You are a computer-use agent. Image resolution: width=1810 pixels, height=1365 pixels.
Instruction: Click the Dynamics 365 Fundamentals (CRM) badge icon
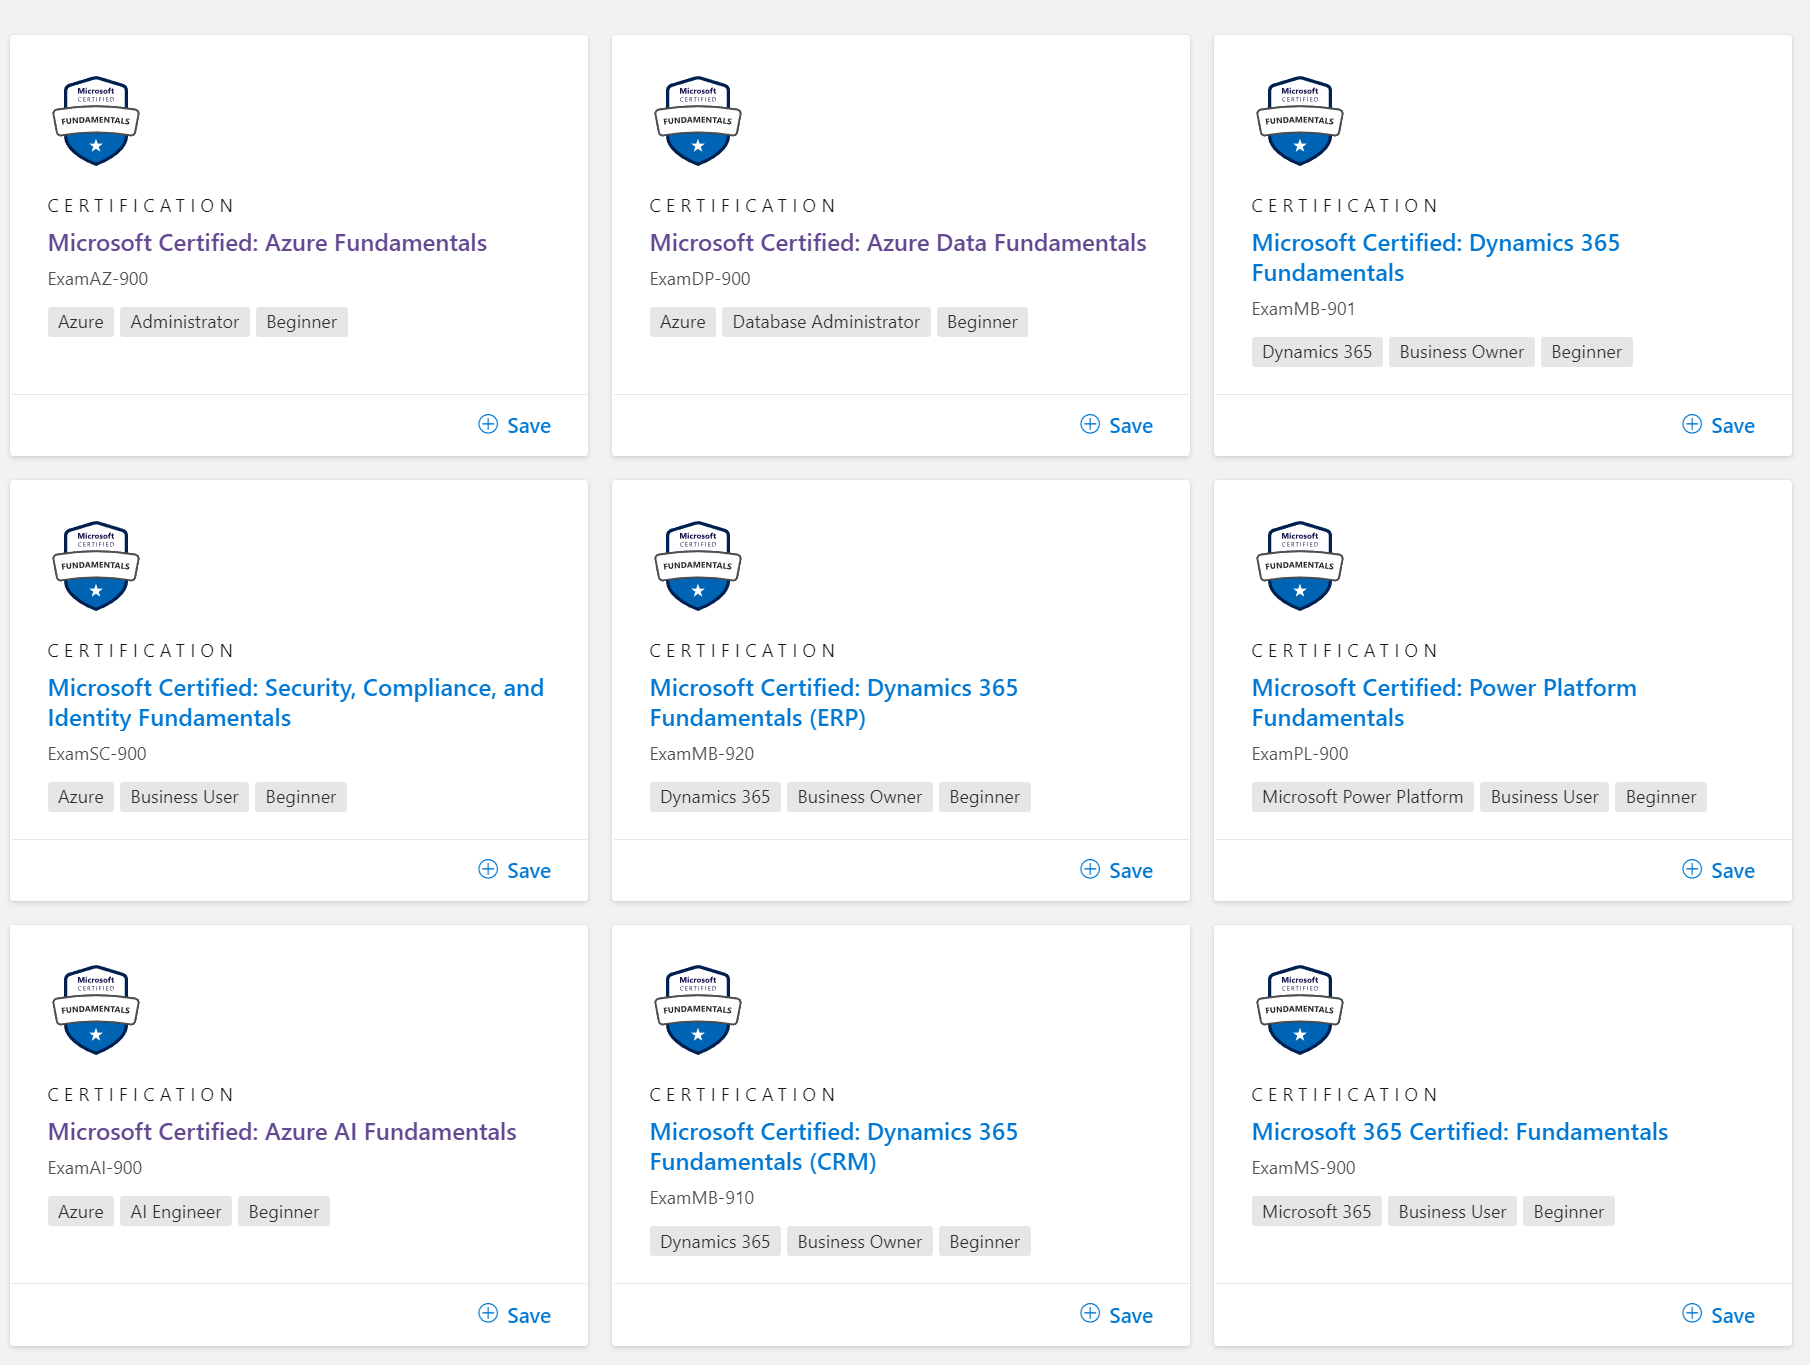(698, 1010)
